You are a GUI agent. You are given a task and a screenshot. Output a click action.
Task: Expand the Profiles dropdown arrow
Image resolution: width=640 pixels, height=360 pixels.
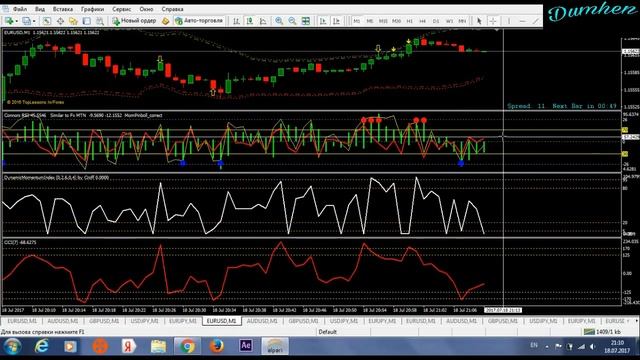34,21
